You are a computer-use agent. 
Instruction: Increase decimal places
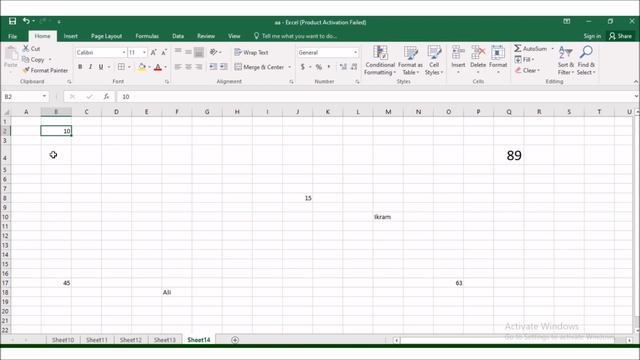click(x=343, y=67)
